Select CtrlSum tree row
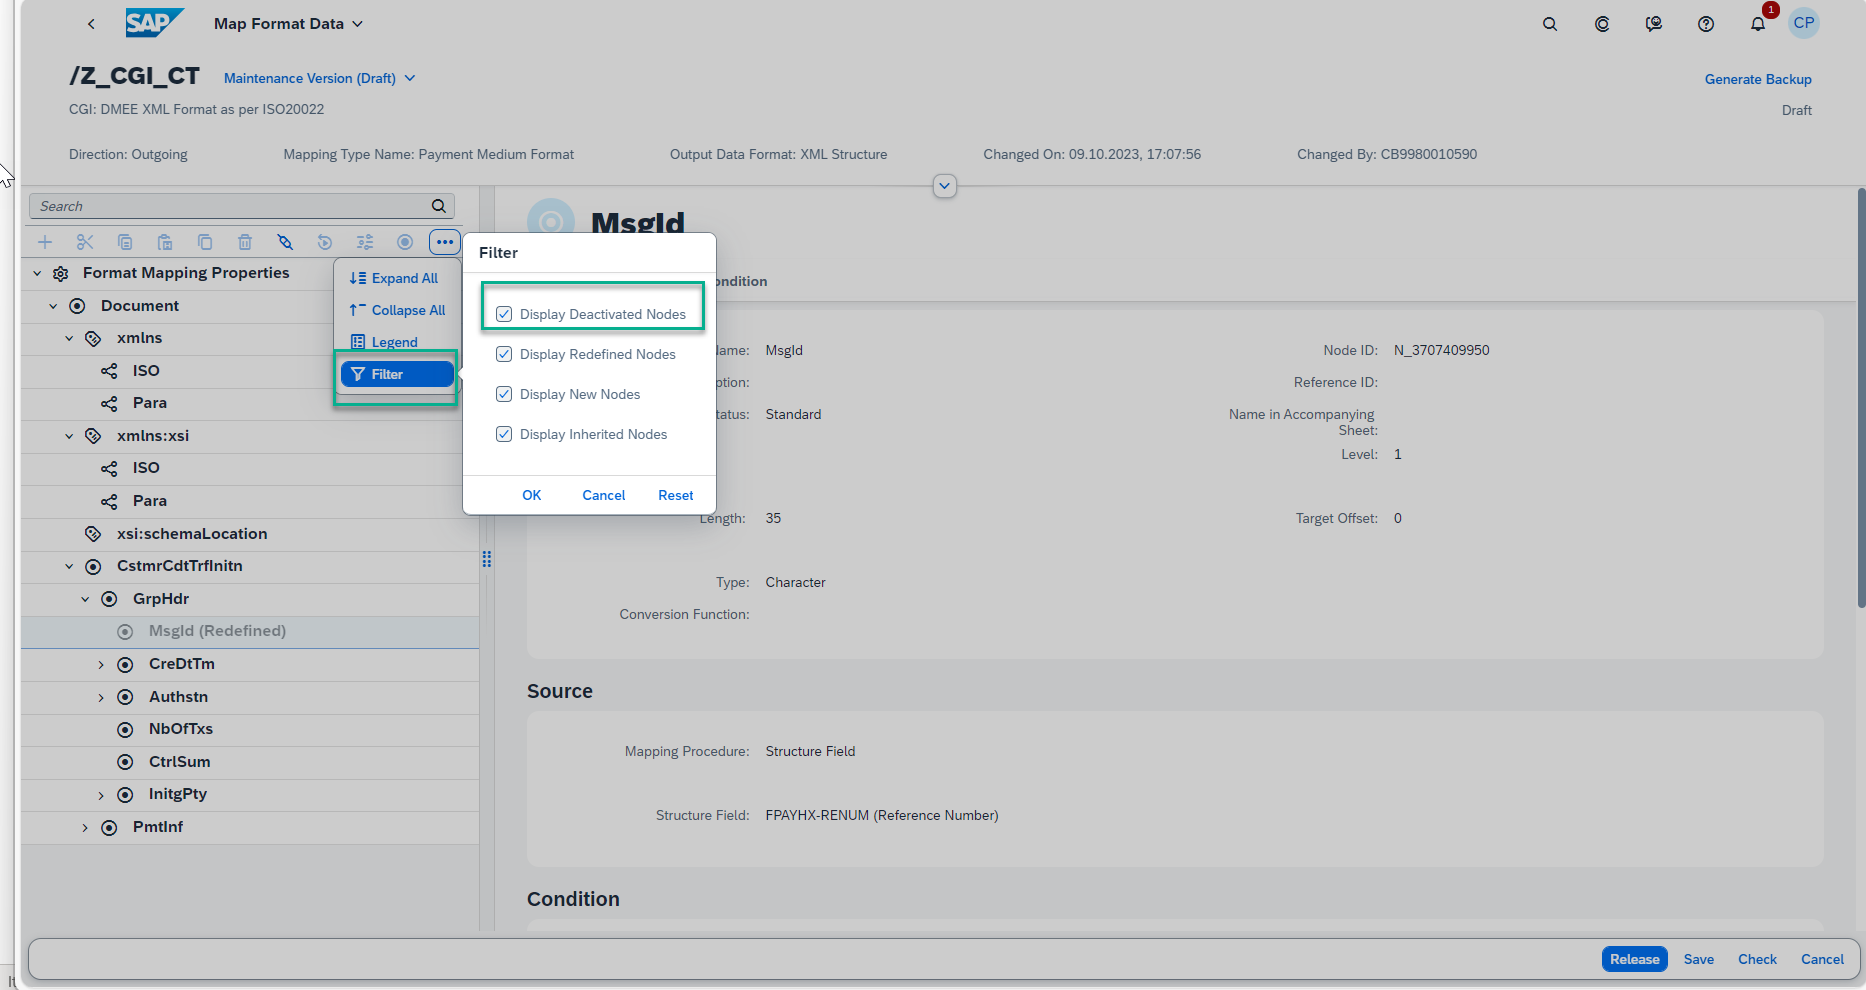The image size is (1866, 990). pos(250,762)
